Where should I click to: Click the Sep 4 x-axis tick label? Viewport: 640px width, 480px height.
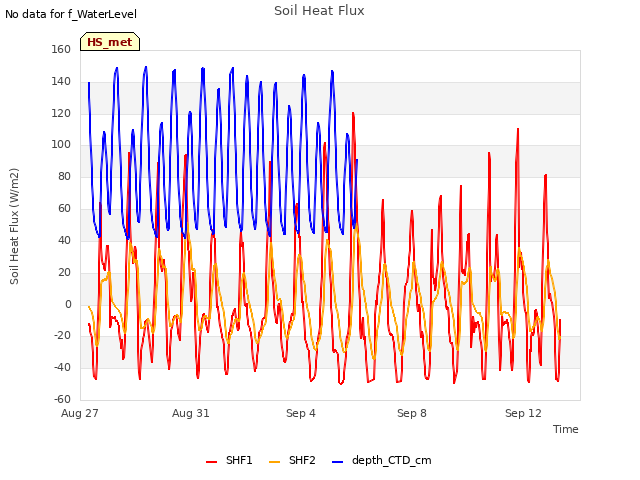coord(301,413)
